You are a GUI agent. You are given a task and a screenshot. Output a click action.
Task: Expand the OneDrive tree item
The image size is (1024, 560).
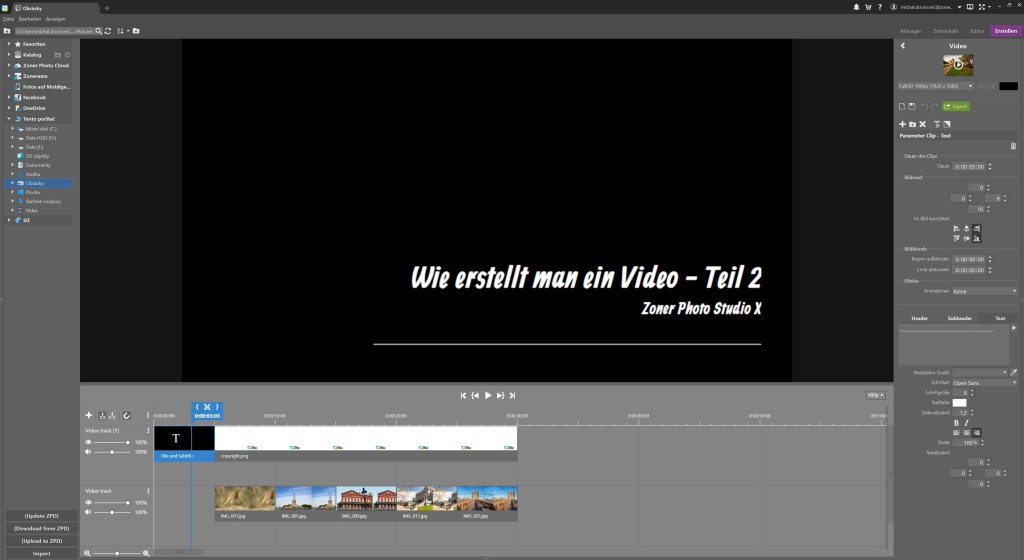coord(8,108)
